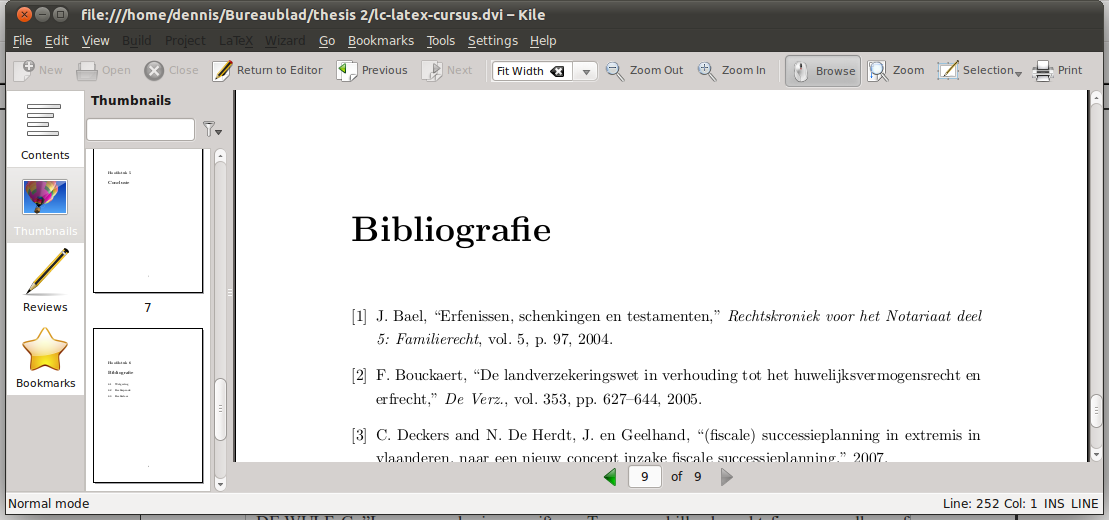This screenshot has height=520, width=1109.
Task: Print the document
Action: click(x=1057, y=70)
